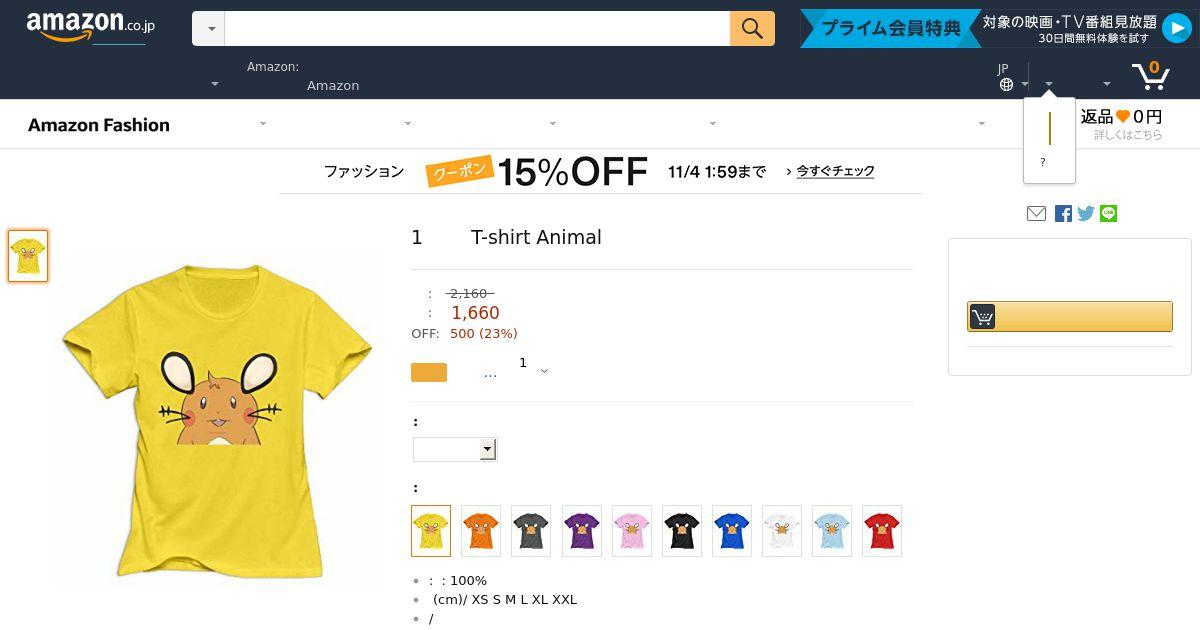Click the yellow T-shirt thumbnail image
This screenshot has height=630, width=1200.
click(28, 256)
